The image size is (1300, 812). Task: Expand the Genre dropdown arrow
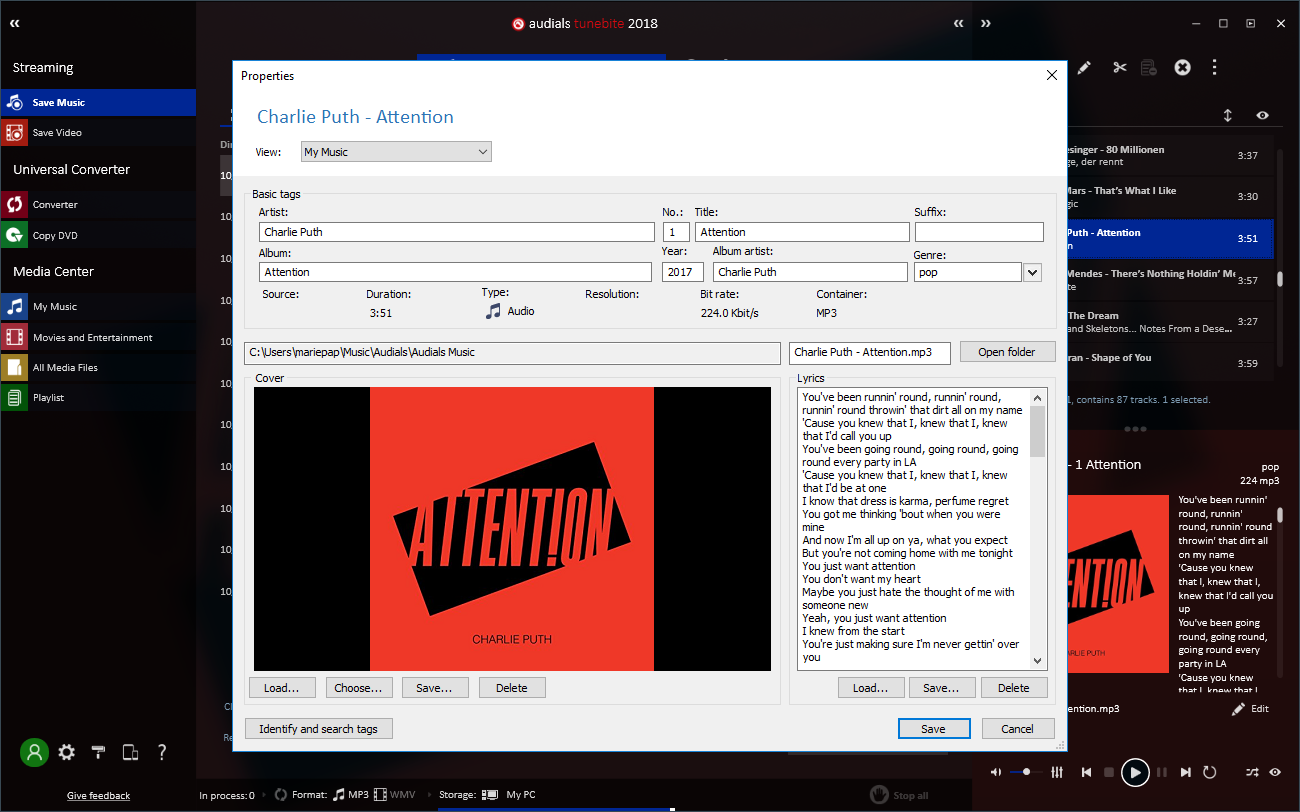pyautogui.click(x=1033, y=272)
